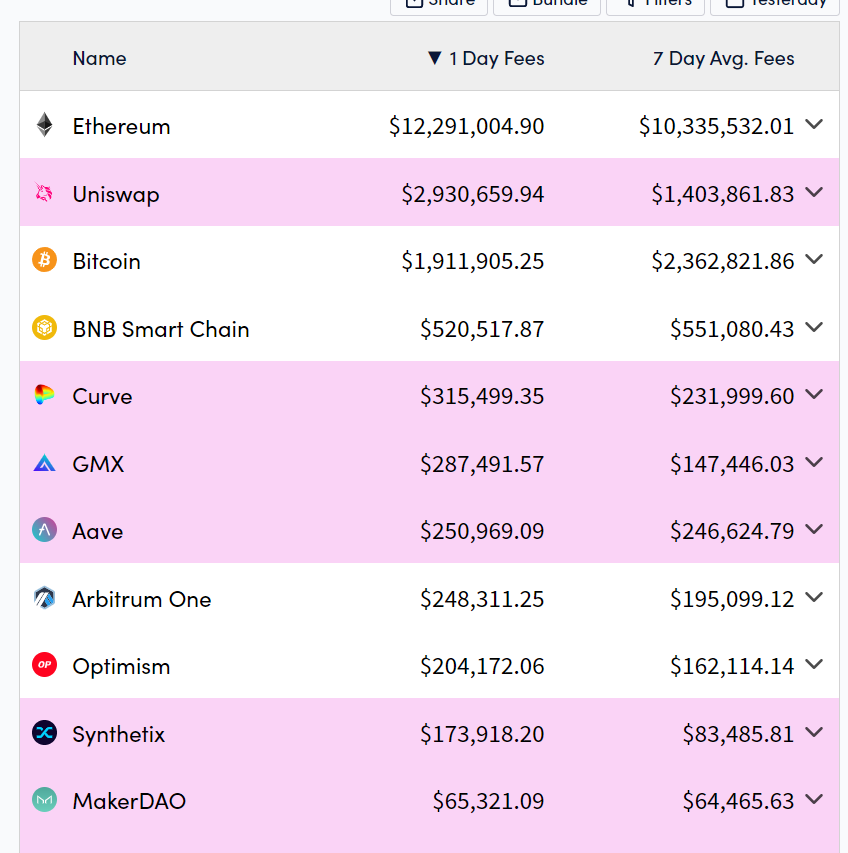This screenshot has width=848, height=853.
Task: Sort by Name column header
Action: coord(100,58)
